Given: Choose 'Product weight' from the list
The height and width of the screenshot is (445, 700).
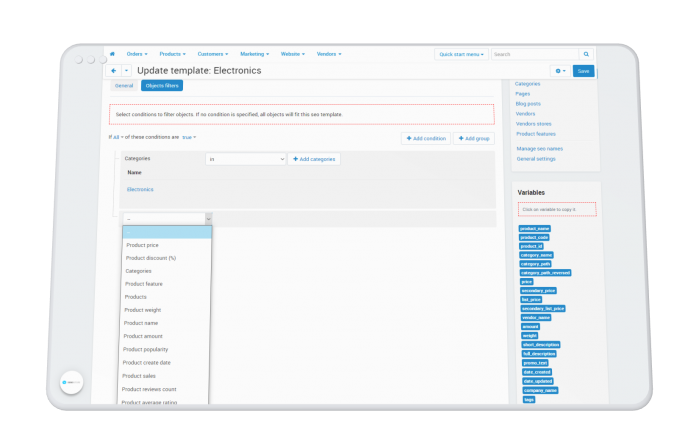Looking at the screenshot, I should point(143,310).
